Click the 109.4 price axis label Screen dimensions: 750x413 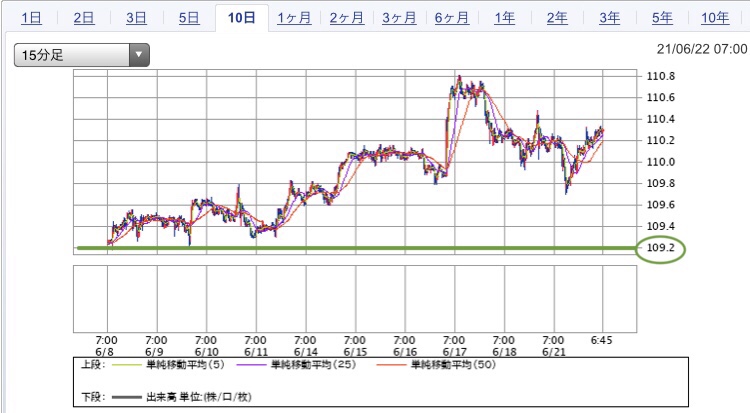(661, 226)
